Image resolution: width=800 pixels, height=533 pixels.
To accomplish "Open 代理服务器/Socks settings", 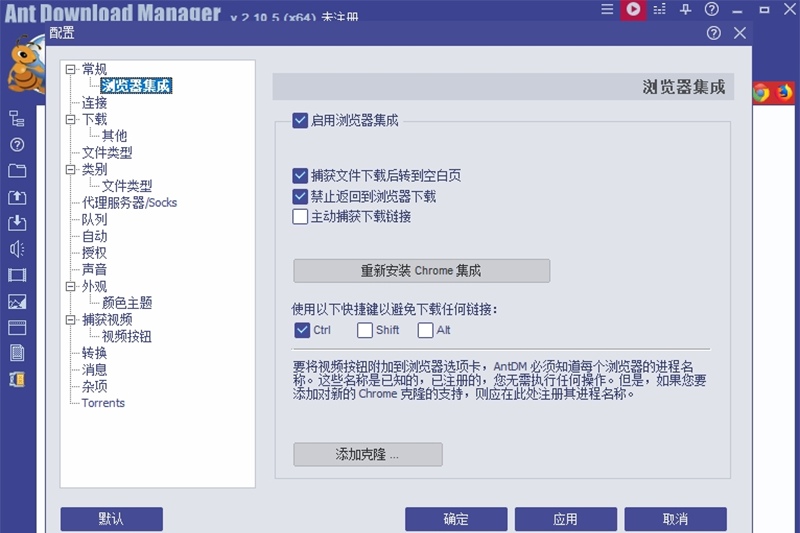I will tap(130, 202).
